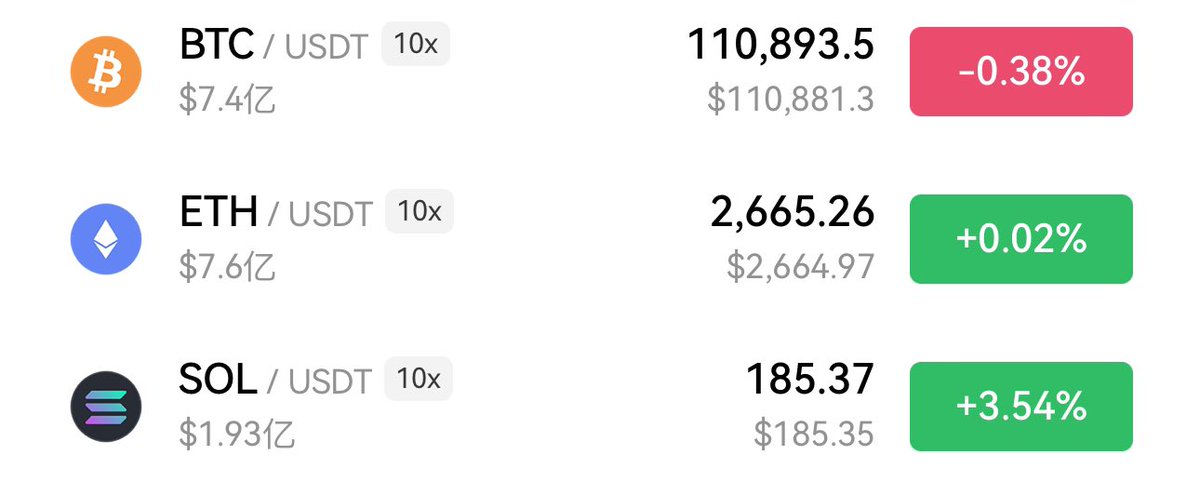1200x495 pixels.
Task: Click the $185.35 secondary SOL price
Action: pos(814,433)
